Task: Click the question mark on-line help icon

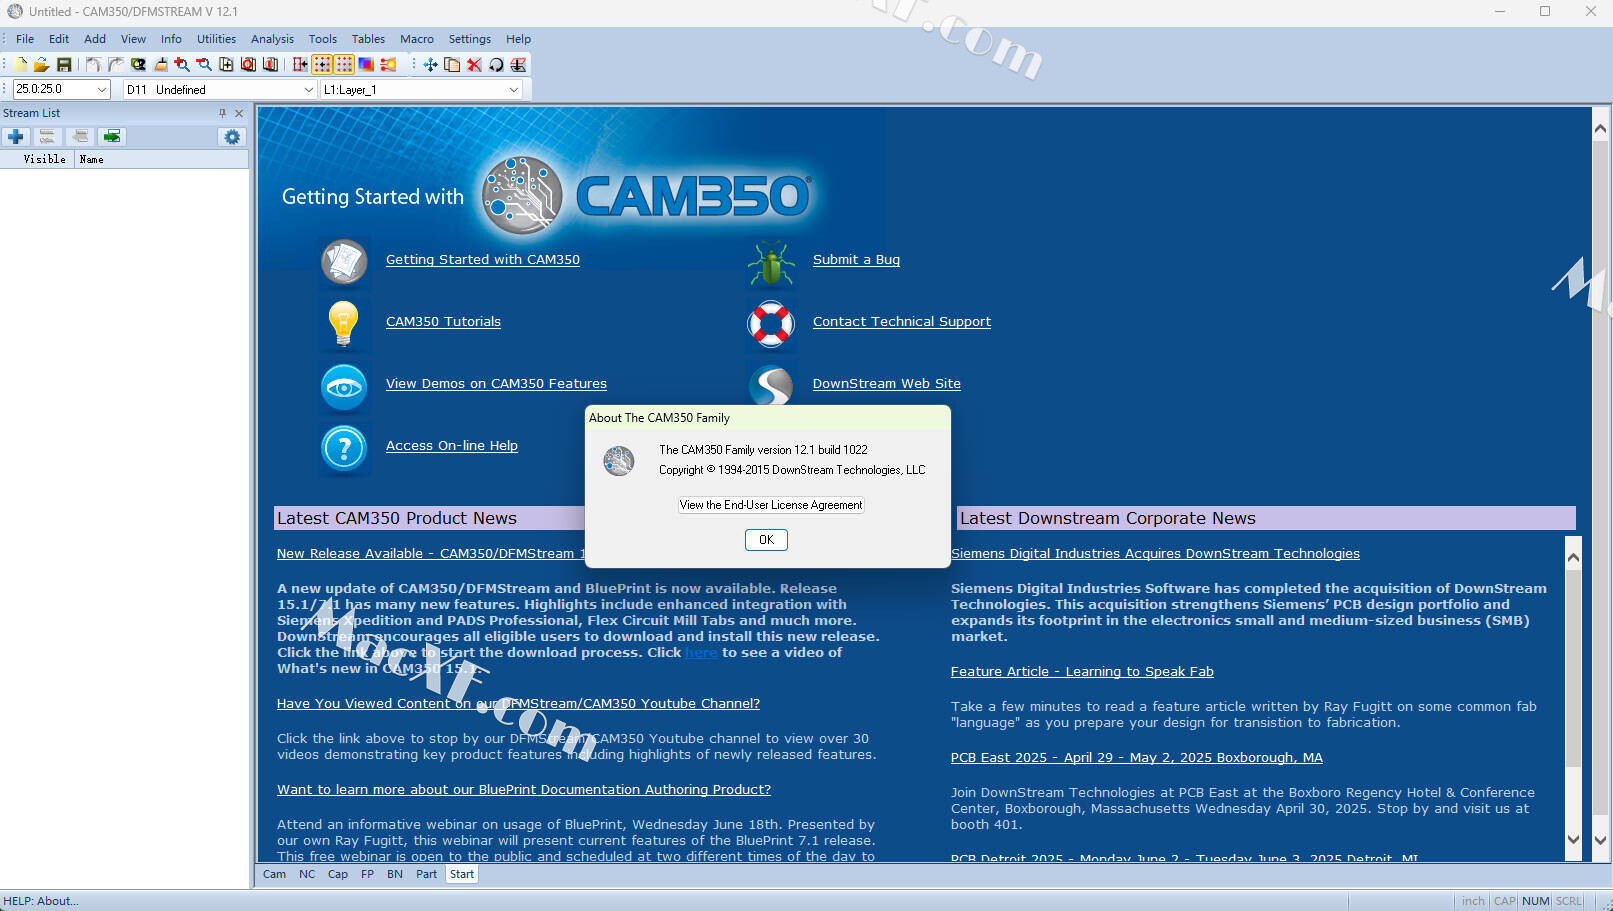Action: (344, 448)
